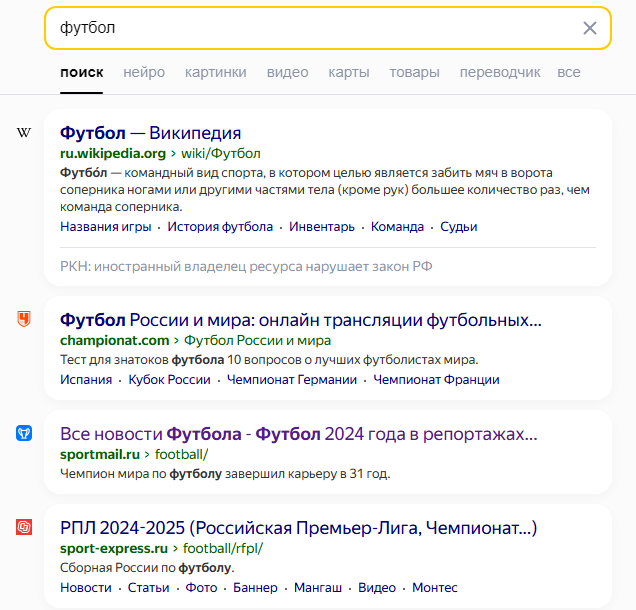The width and height of the screenshot is (636, 610).
Task: Open the Инвентарь sitelink
Action: pos(322,226)
